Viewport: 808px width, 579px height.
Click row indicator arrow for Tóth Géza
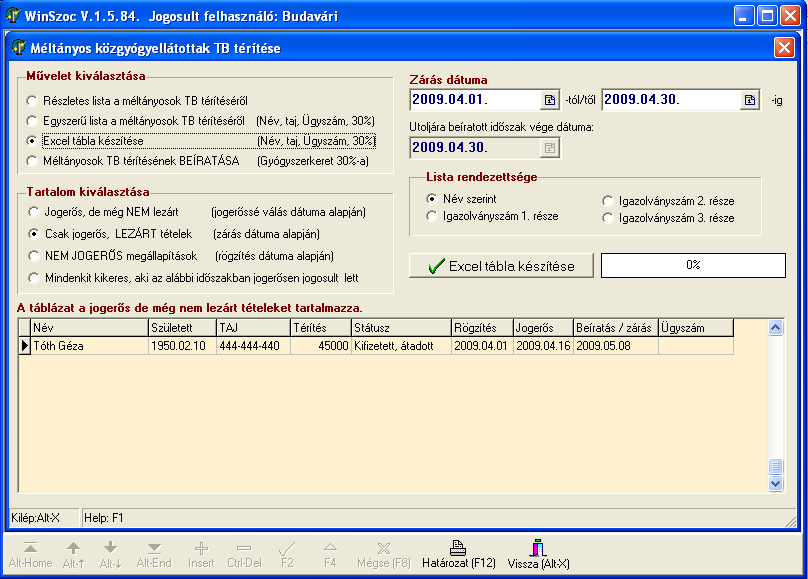click(x=24, y=346)
